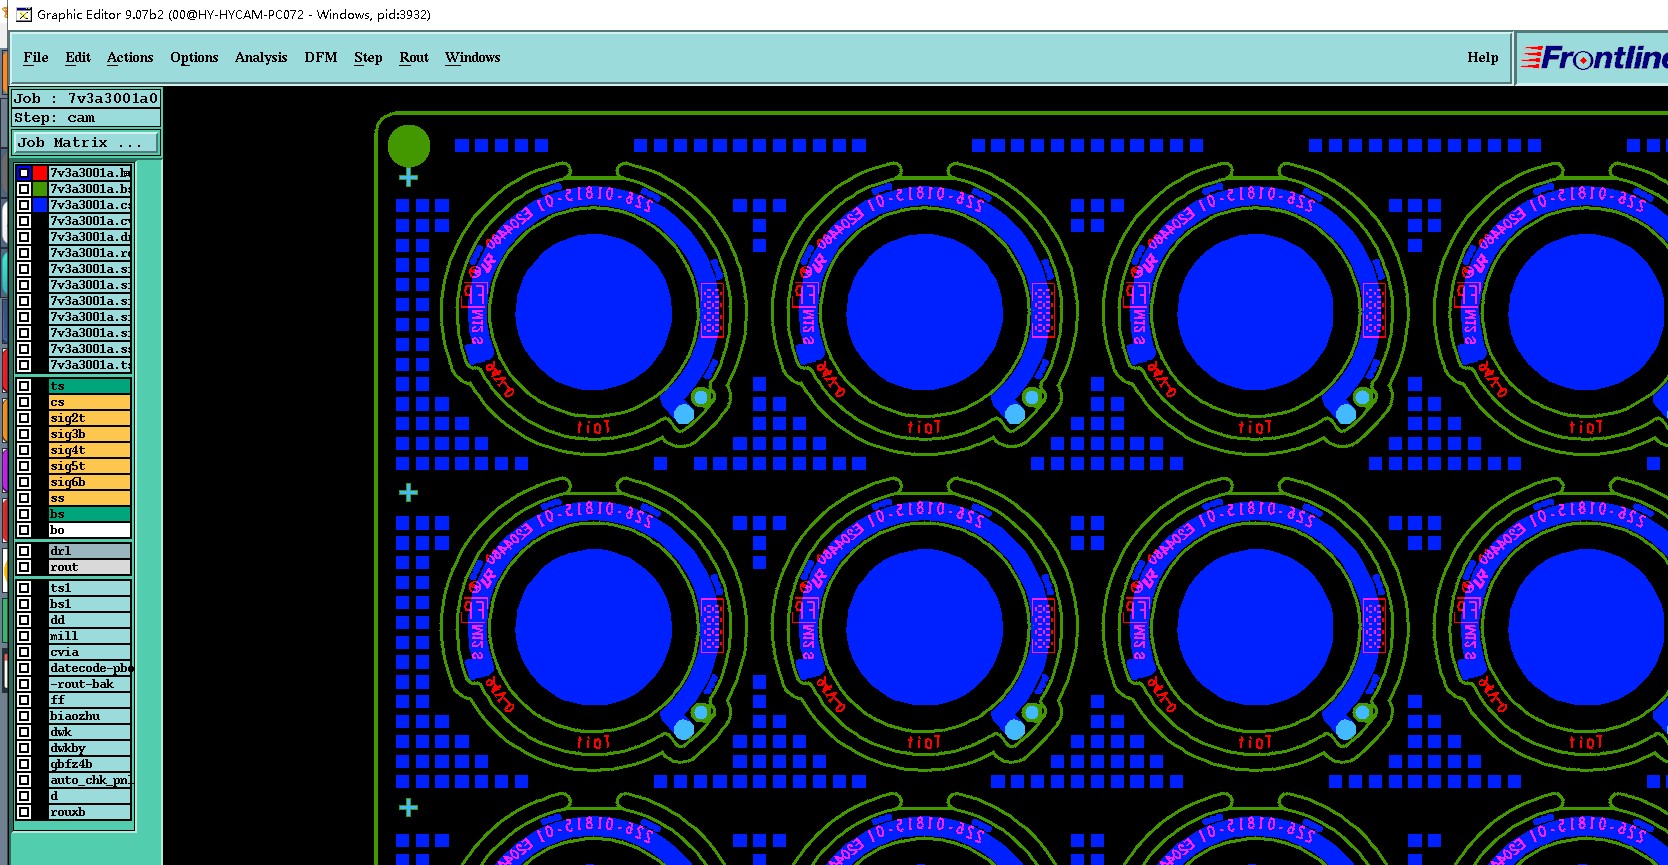
Task: Select the cvia layer name
Action: pyautogui.click(x=90, y=652)
